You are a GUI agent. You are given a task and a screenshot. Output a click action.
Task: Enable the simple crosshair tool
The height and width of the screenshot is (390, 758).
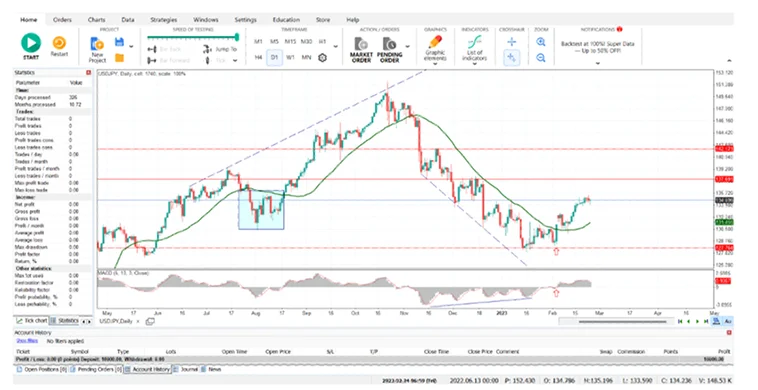(511, 42)
